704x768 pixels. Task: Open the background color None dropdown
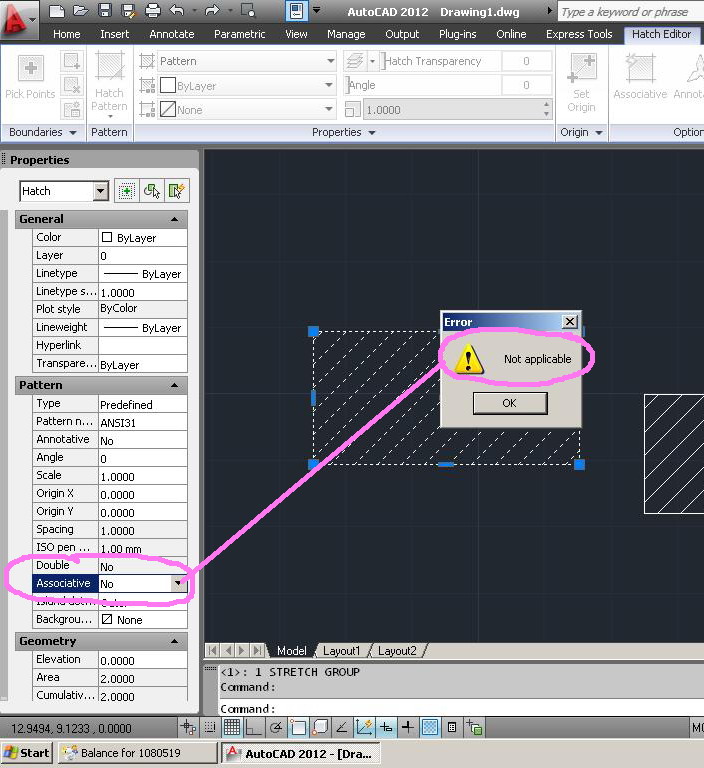coord(329,109)
